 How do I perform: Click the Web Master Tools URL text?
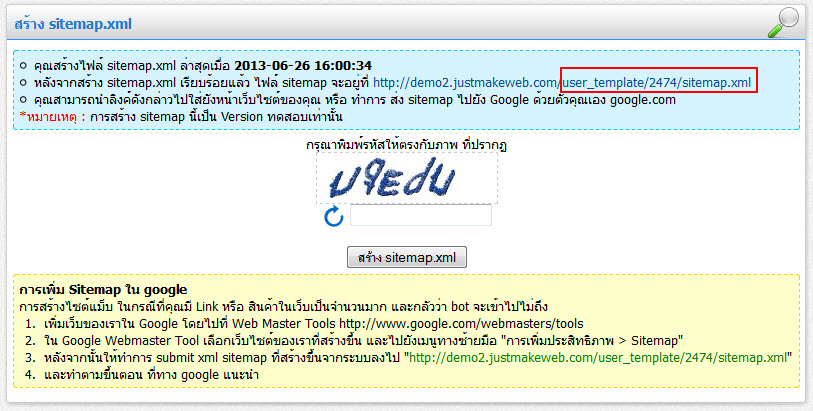(461, 324)
